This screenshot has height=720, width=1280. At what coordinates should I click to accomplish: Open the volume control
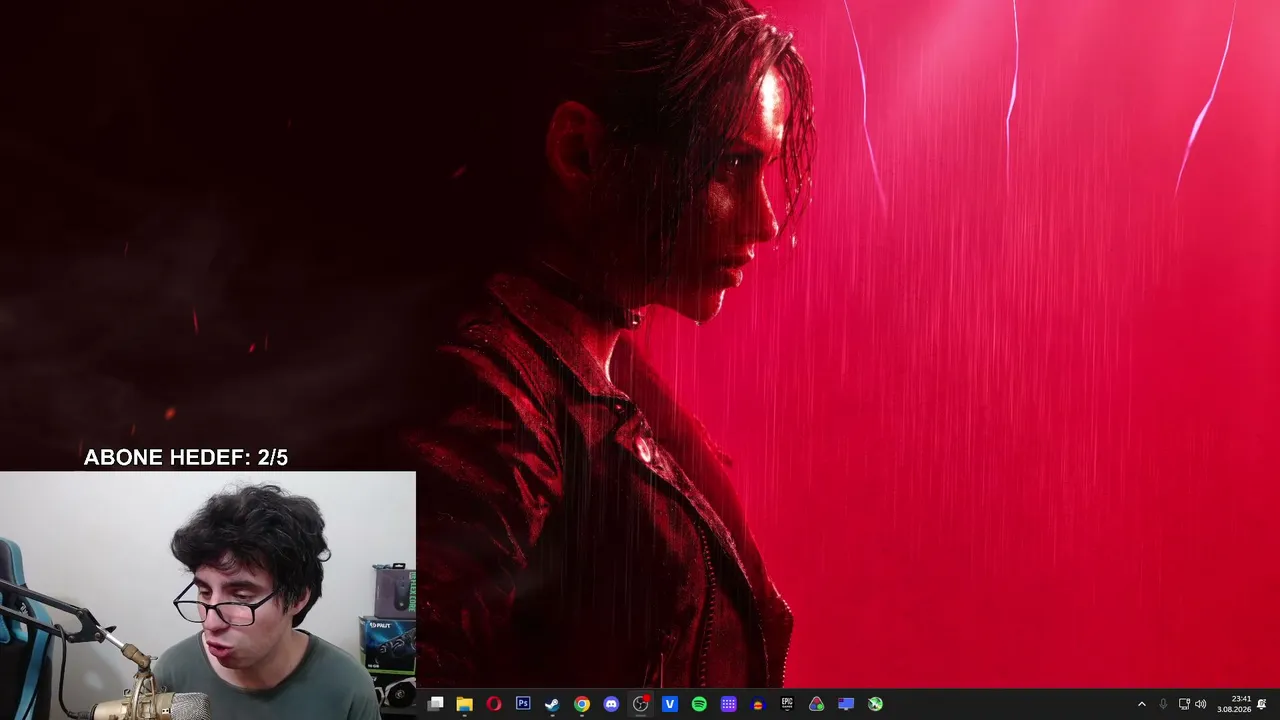click(1201, 704)
